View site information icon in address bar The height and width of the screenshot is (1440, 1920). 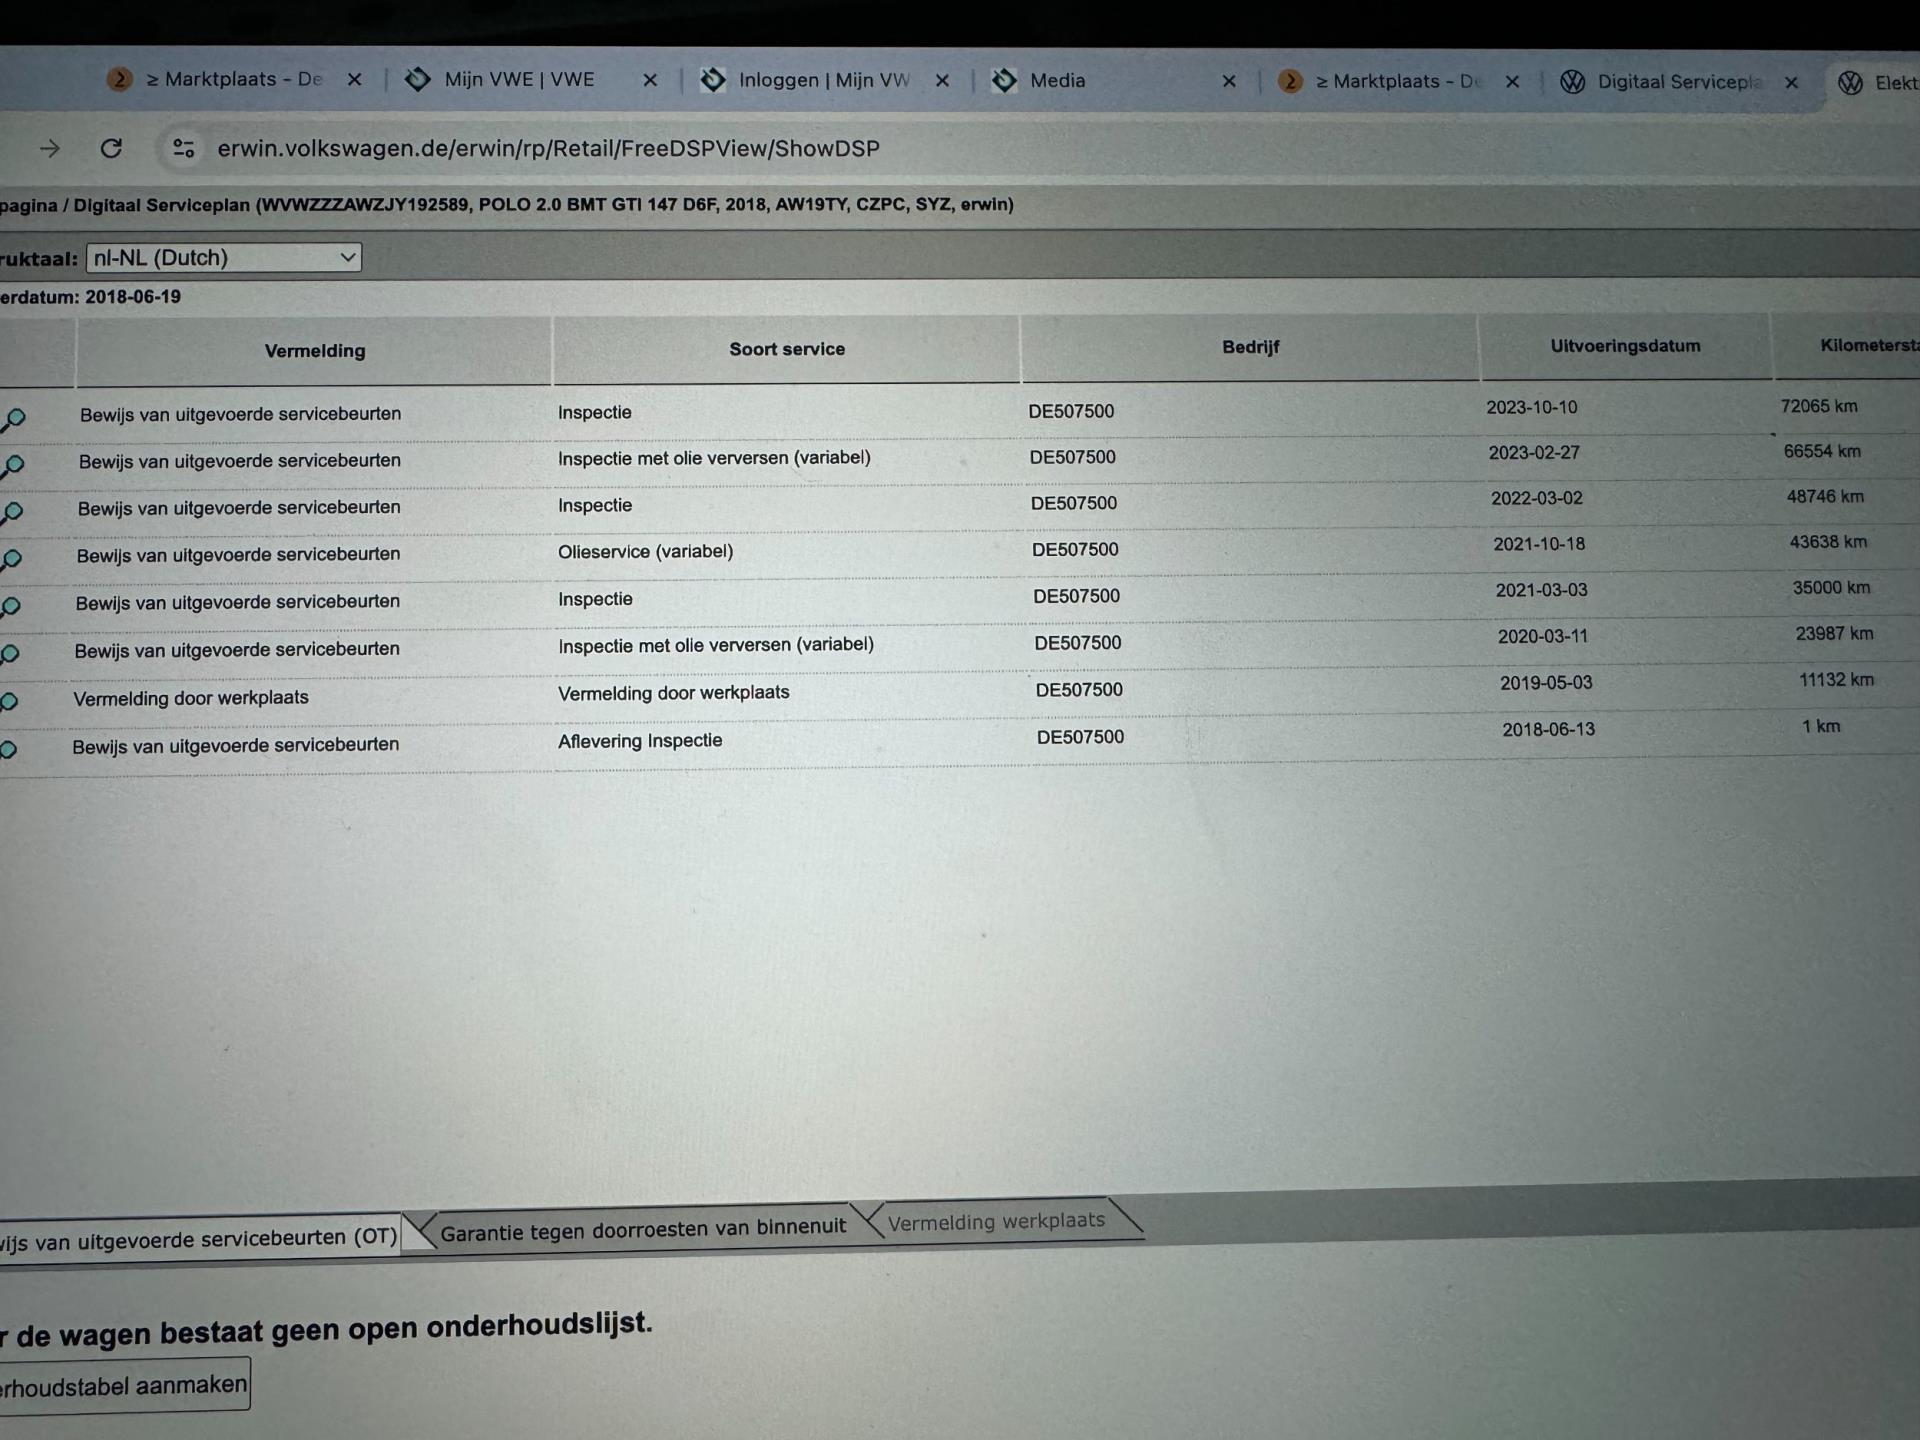(183, 149)
